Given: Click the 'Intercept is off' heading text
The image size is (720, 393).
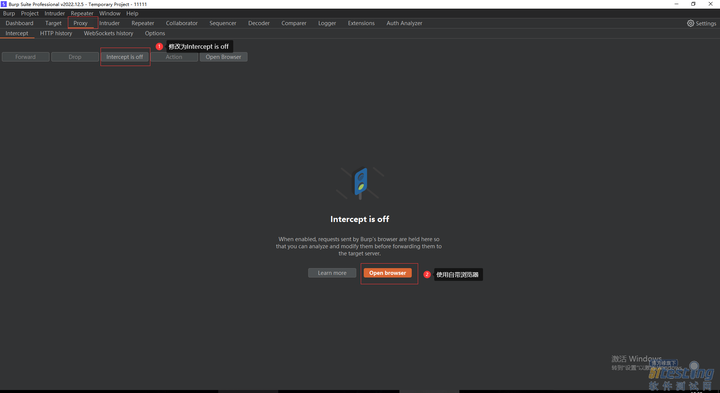Looking at the screenshot, I should [x=360, y=219].
